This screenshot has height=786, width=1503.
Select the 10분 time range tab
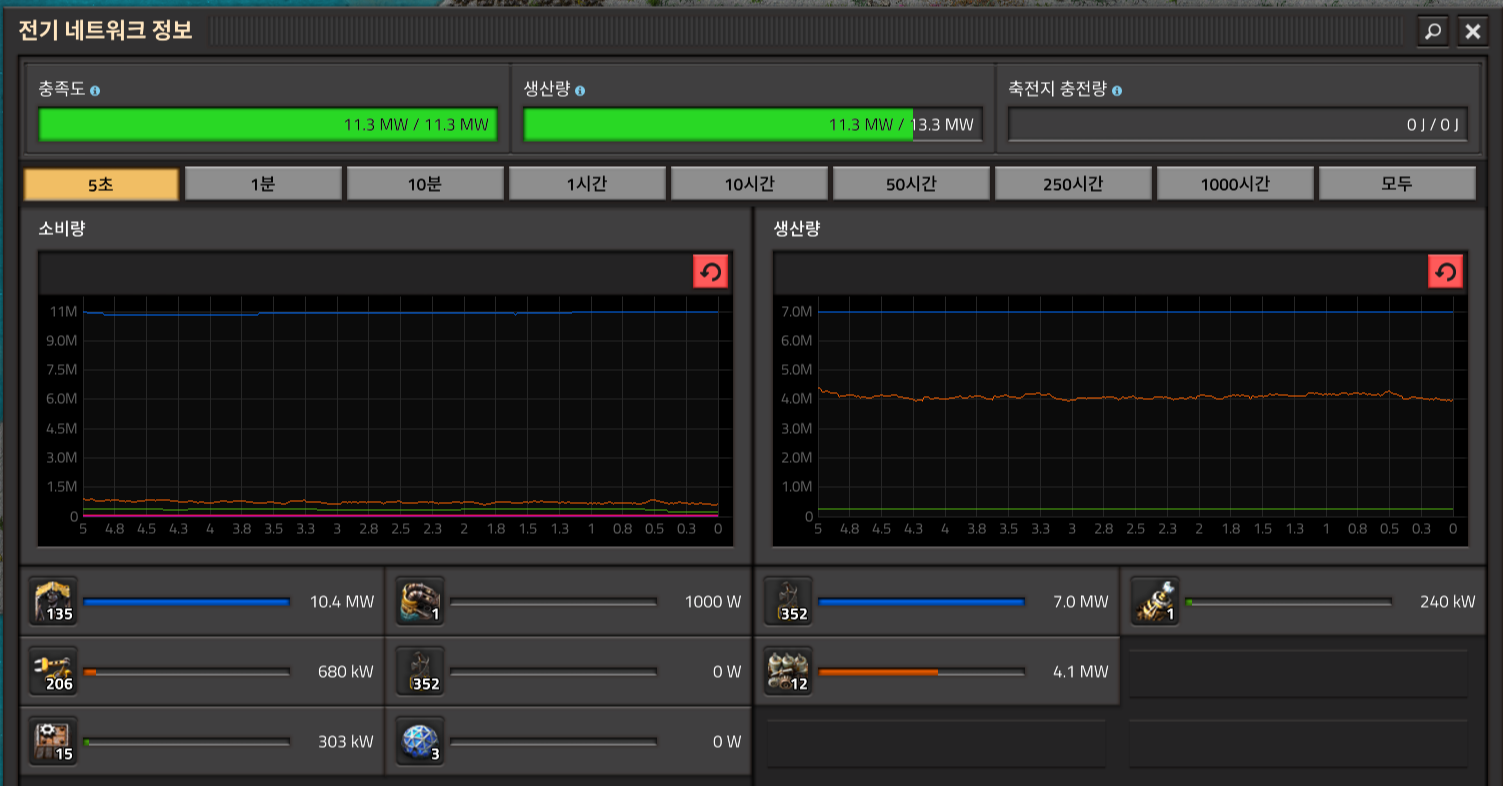coord(425,184)
